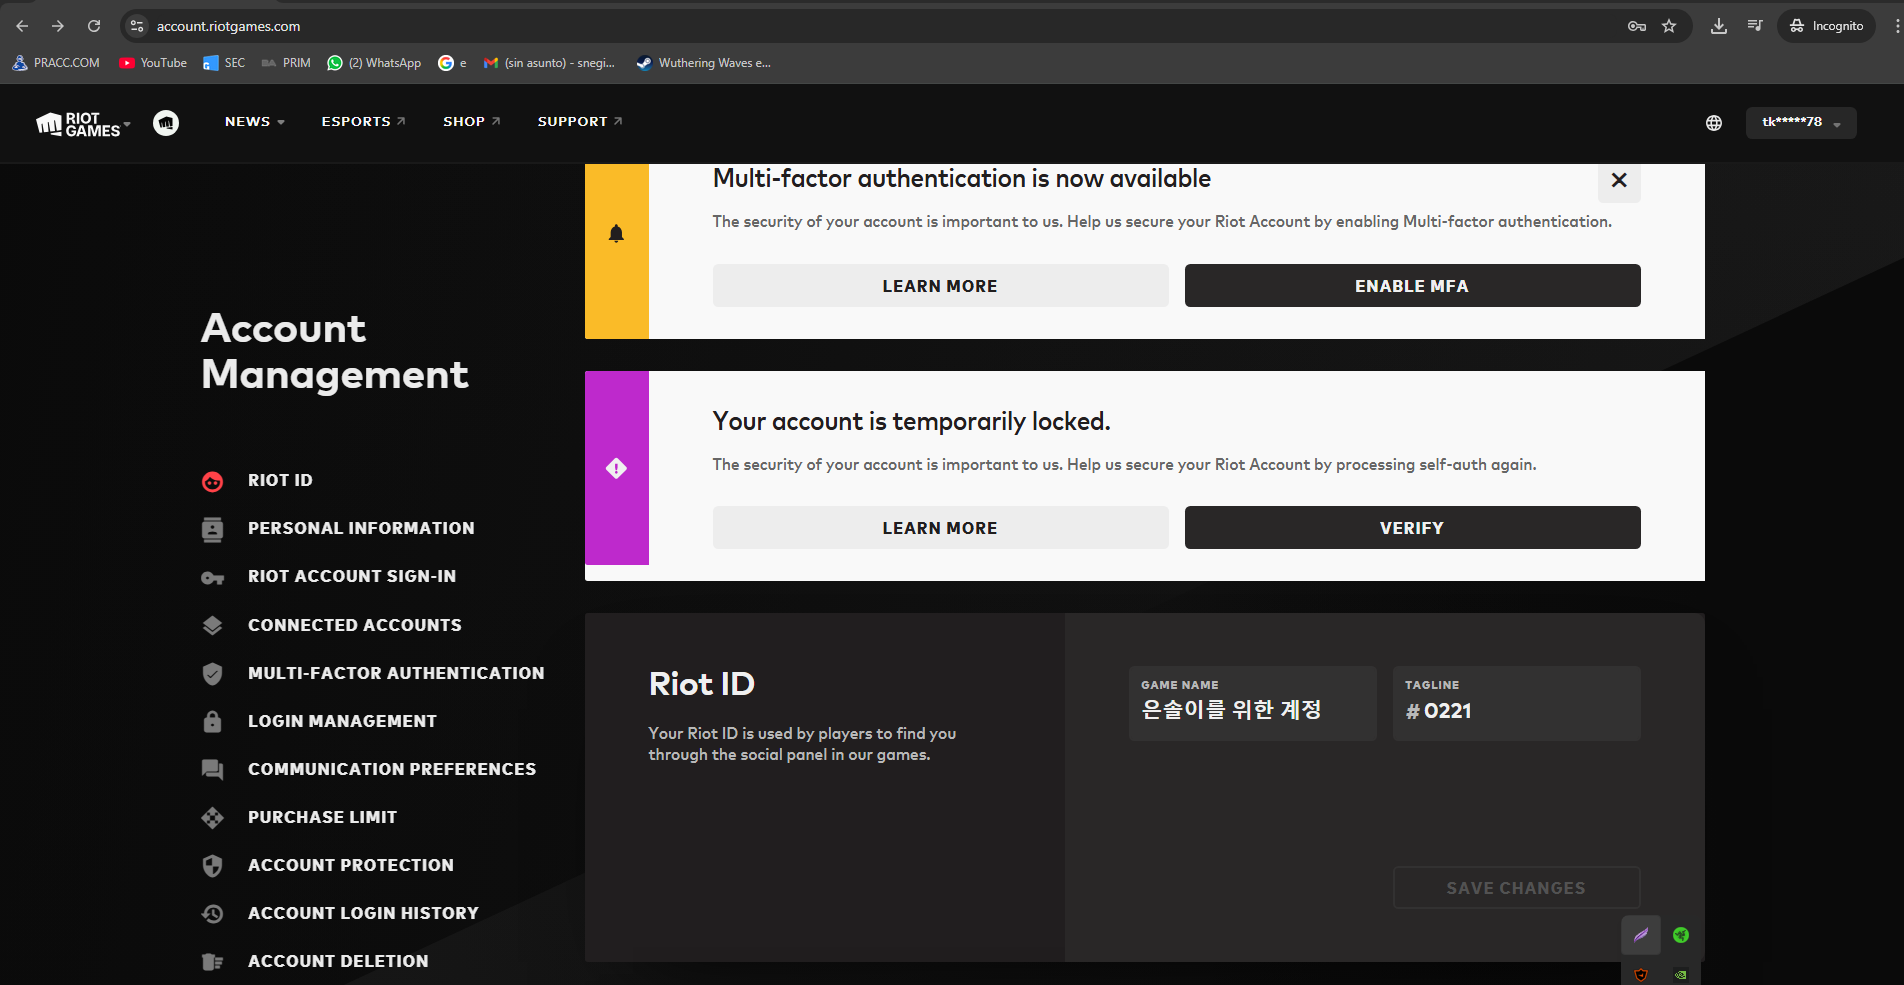Open the SUPPORT menu link
The width and height of the screenshot is (1904, 985).
[580, 122]
